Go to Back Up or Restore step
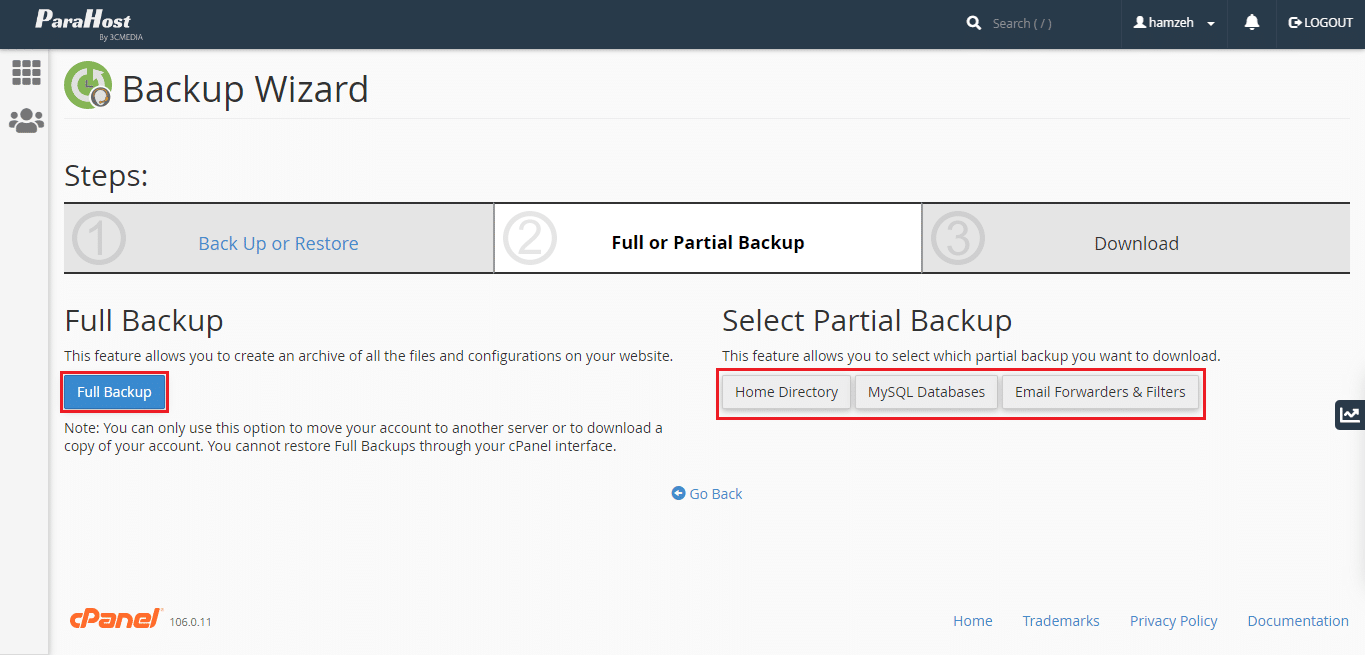The height and width of the screenshot is (655, 1365). (278, 243)
